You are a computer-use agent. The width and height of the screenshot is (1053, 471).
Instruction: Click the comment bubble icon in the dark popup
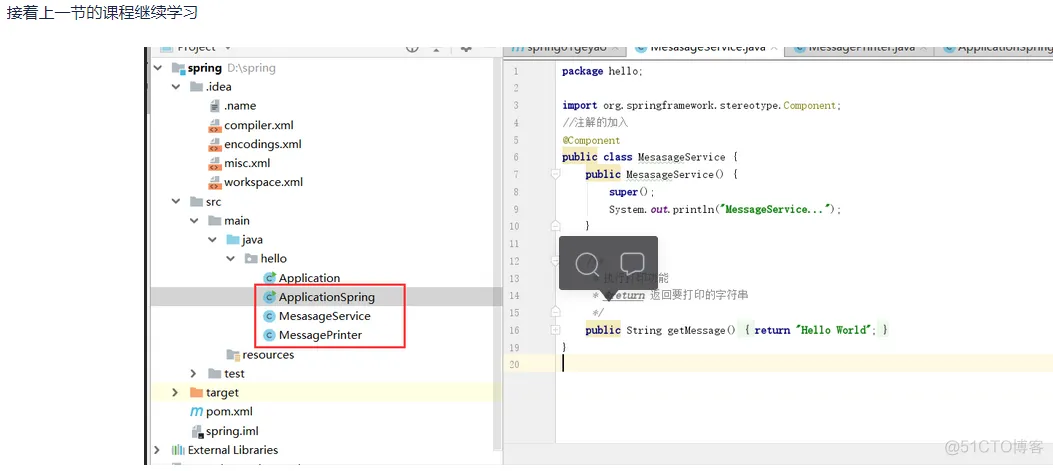(632, 263)
